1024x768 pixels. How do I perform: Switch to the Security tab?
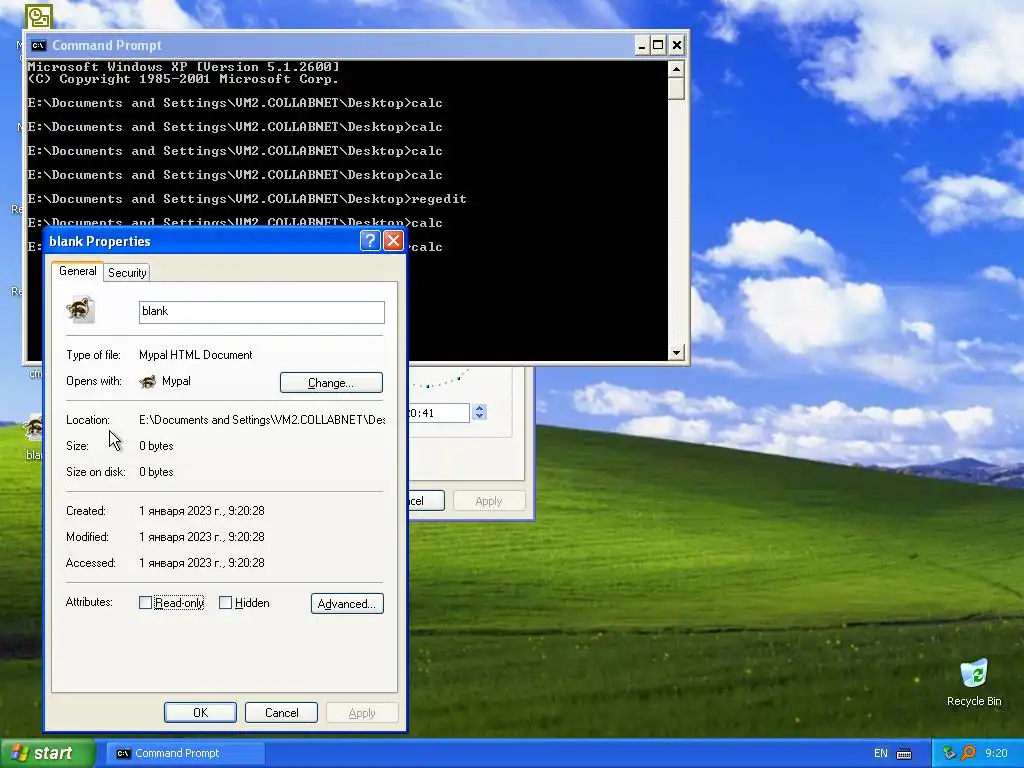tap(127, 273)
